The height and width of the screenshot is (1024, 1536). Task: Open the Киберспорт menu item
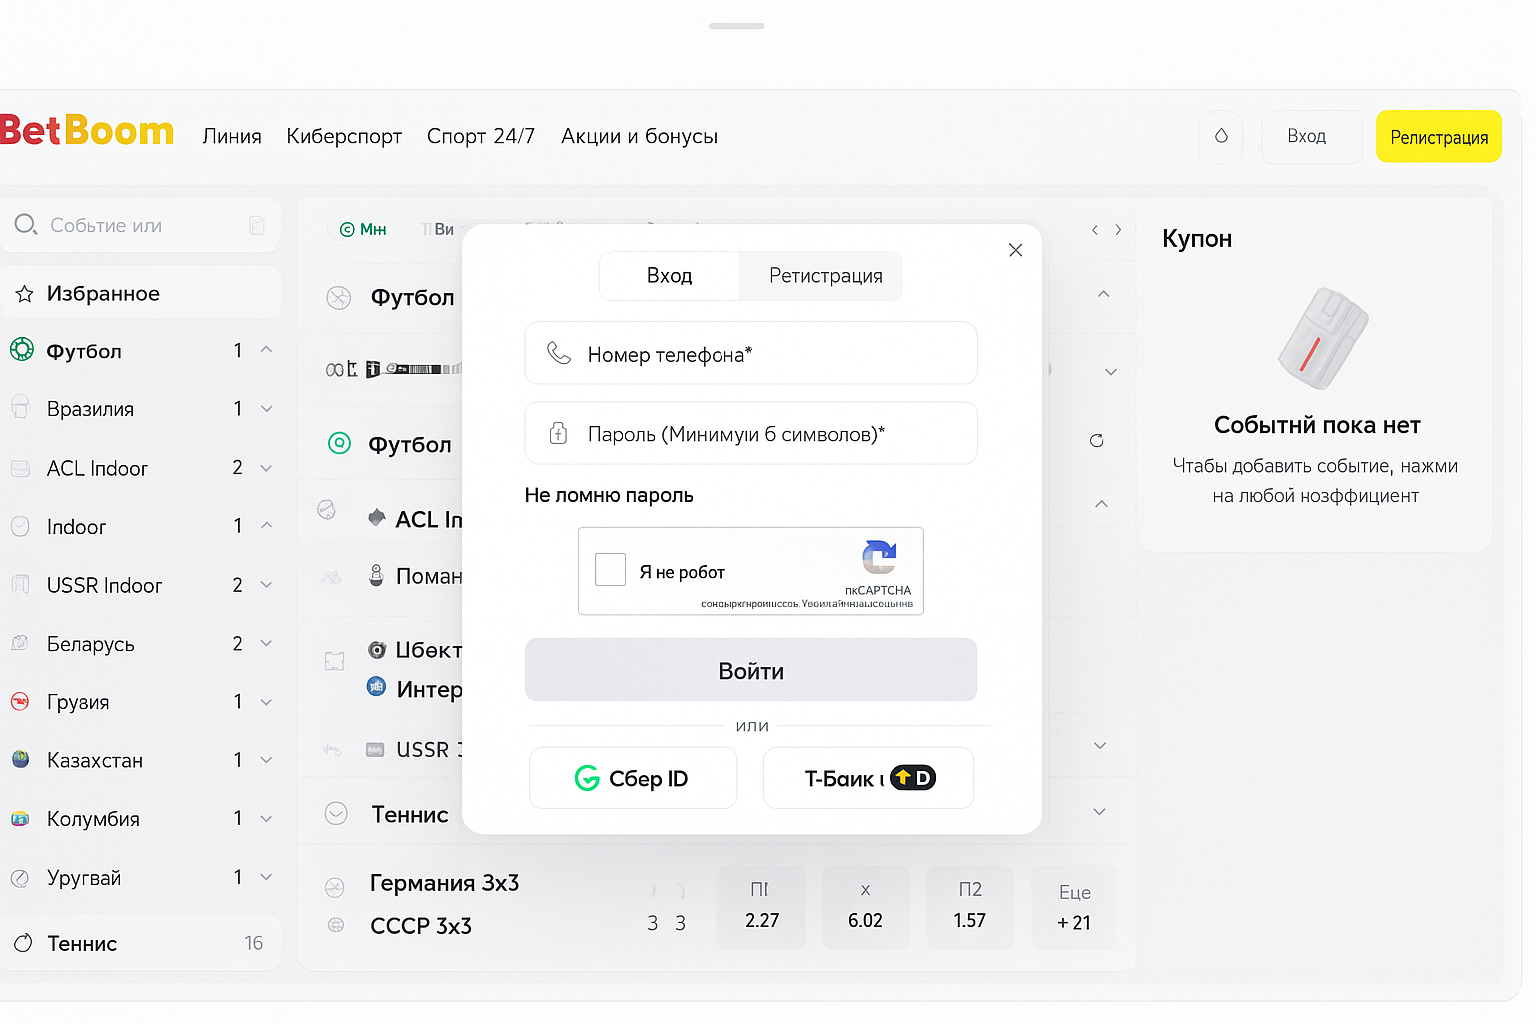click(x=344, y=136)
